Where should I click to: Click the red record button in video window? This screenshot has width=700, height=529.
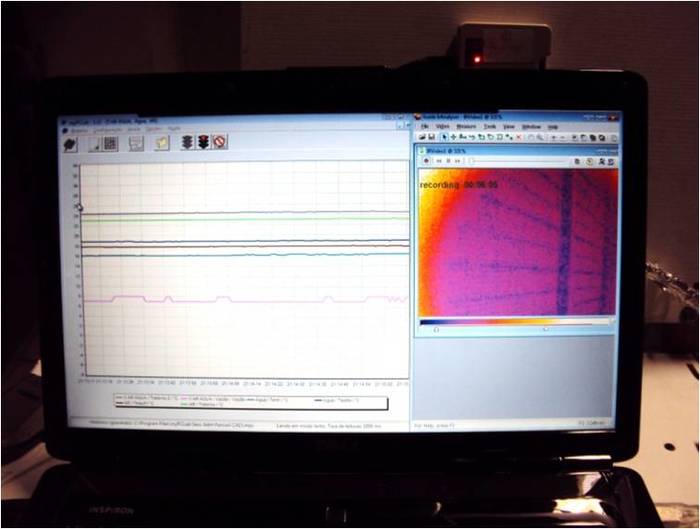point(427,160)
